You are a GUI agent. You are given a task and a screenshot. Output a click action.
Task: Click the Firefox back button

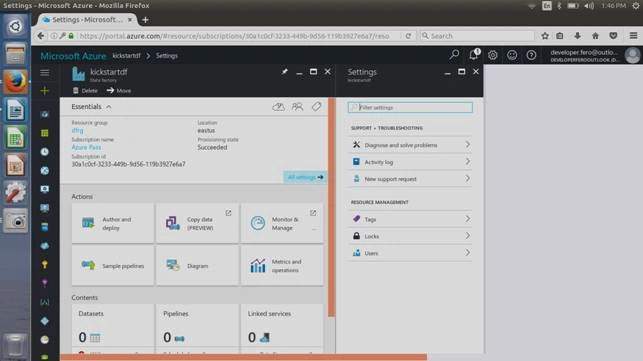click(x=41, y=36)
